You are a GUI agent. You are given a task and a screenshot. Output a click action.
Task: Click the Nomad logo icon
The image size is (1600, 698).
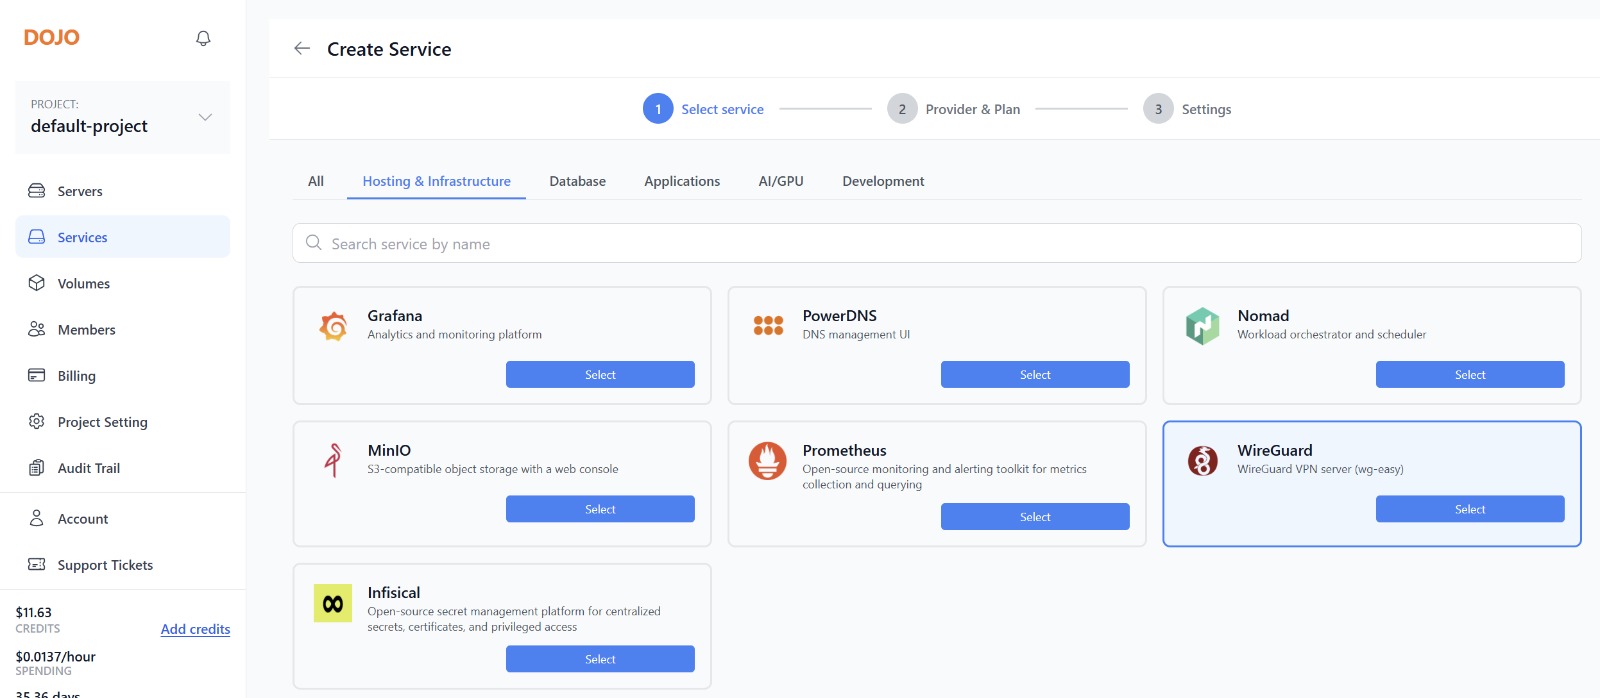click(1202, 326)
